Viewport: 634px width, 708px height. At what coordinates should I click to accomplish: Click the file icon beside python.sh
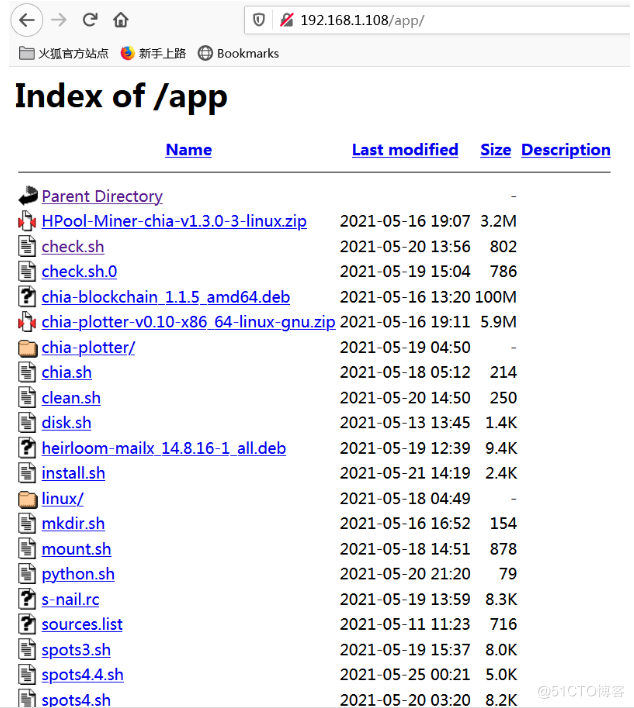click(x=27, y=573)
